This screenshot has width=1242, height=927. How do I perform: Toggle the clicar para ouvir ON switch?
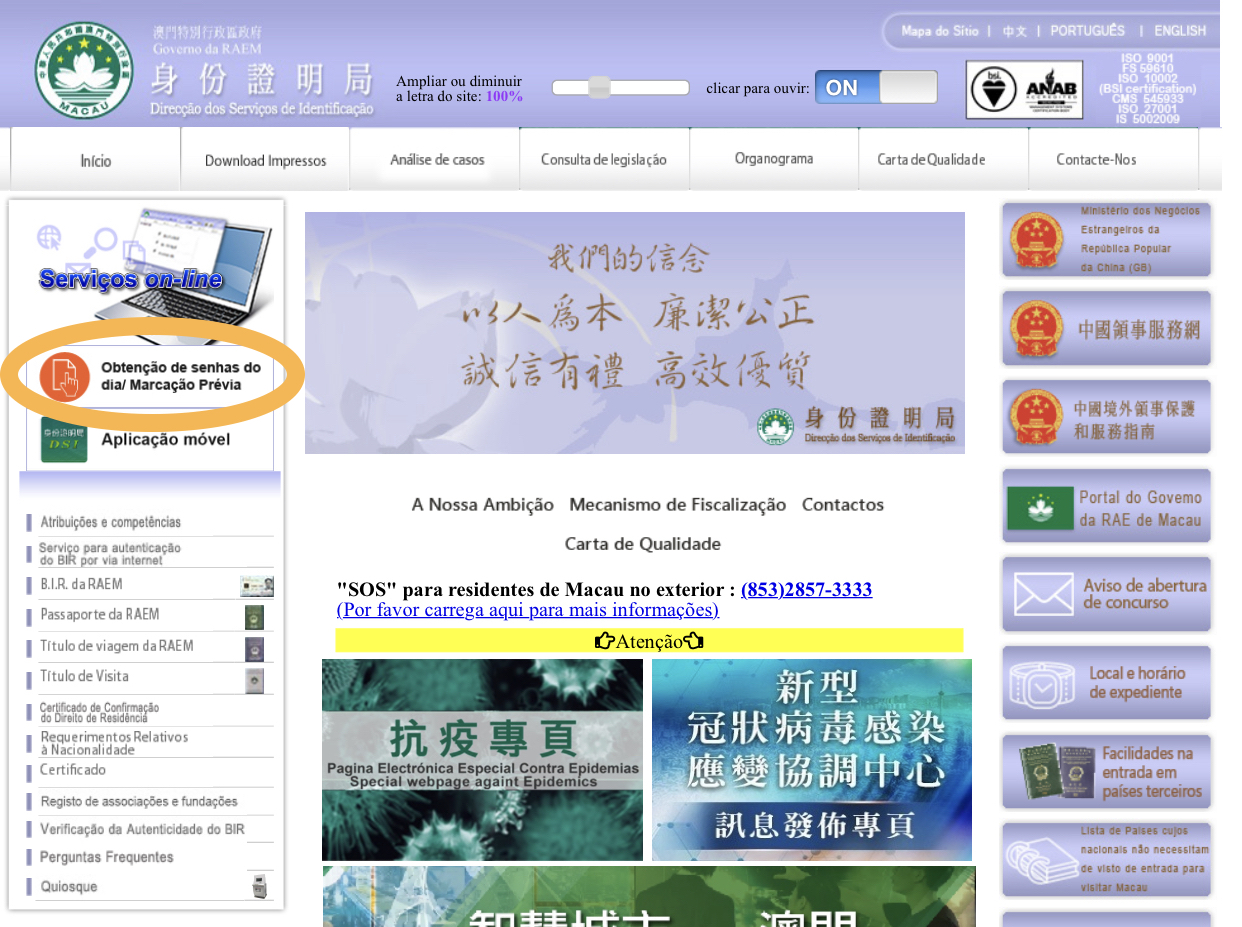[875, 88]
